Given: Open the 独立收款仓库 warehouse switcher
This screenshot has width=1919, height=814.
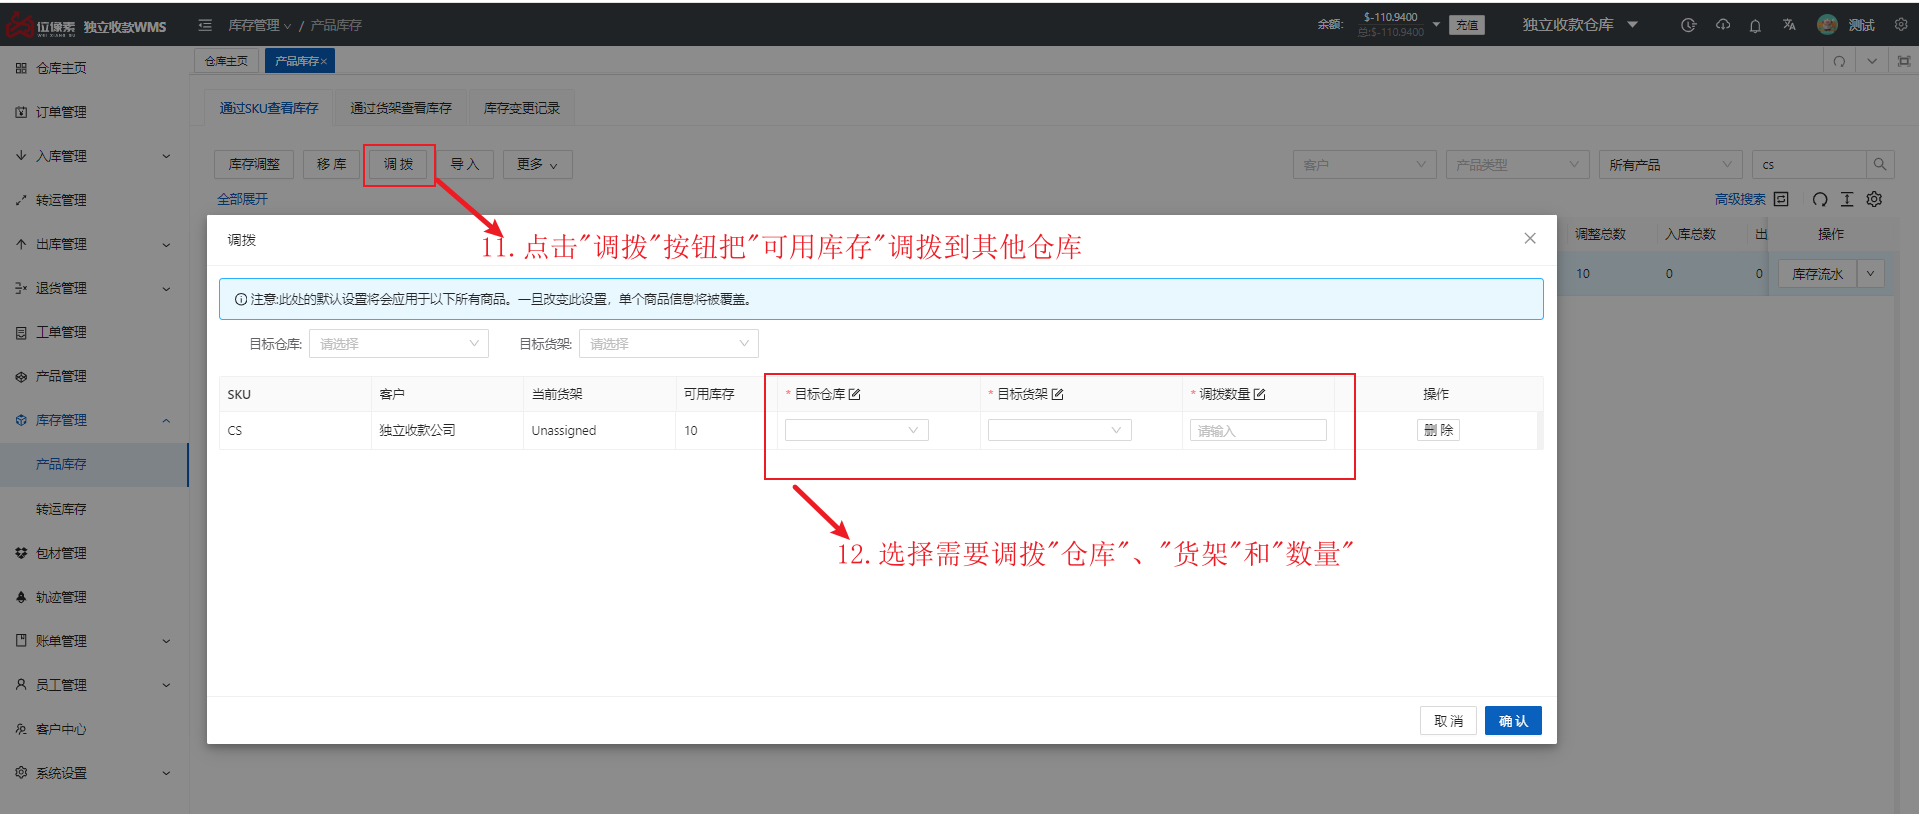Looking at the screenshot, I should coord(1580,25).
